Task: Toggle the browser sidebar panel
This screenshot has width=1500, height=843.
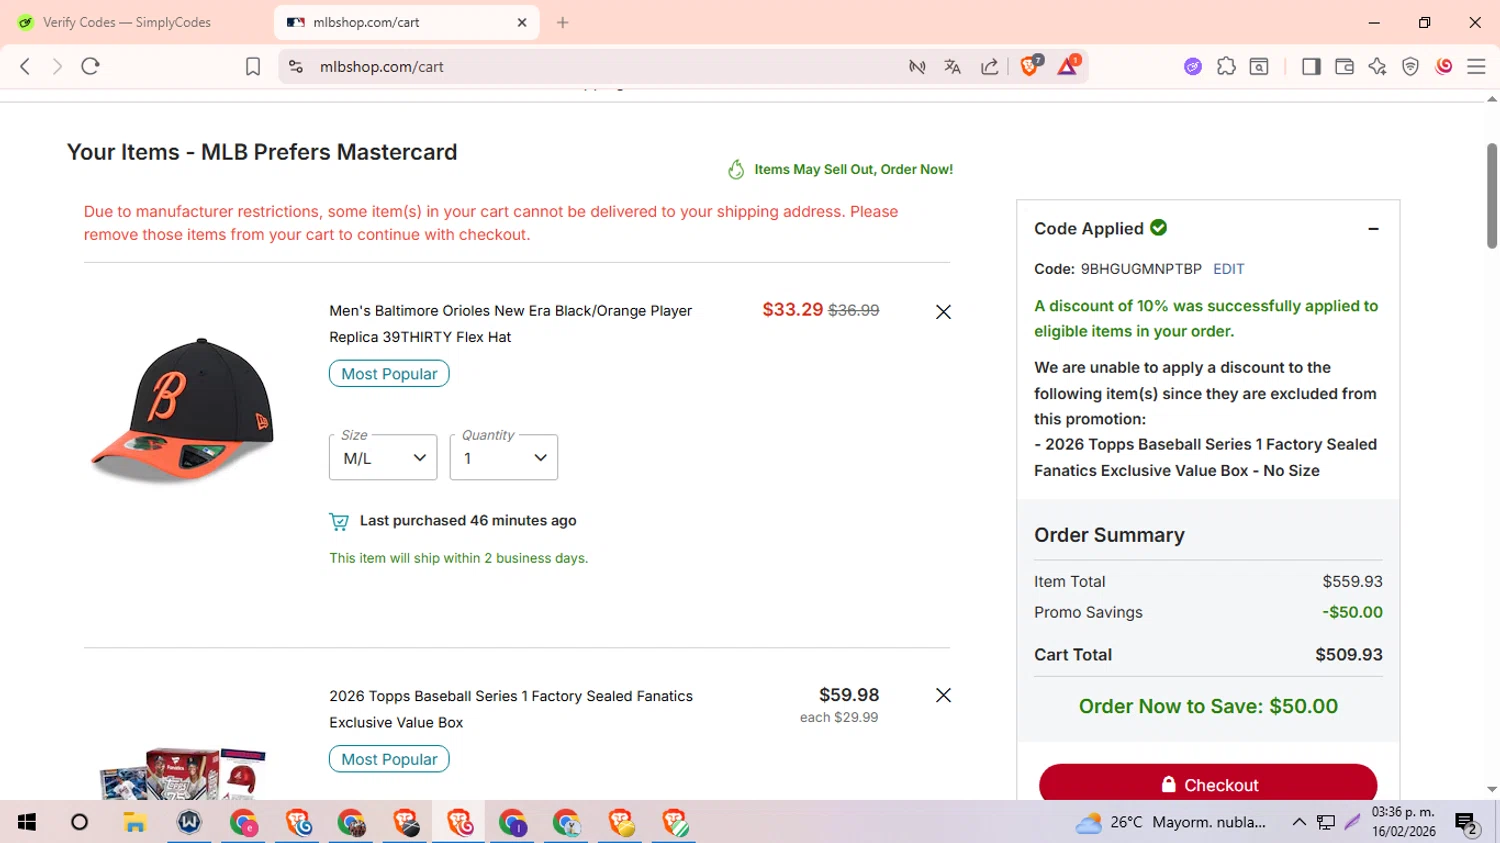Action: pyautogui.click(x=1311, y=66)
